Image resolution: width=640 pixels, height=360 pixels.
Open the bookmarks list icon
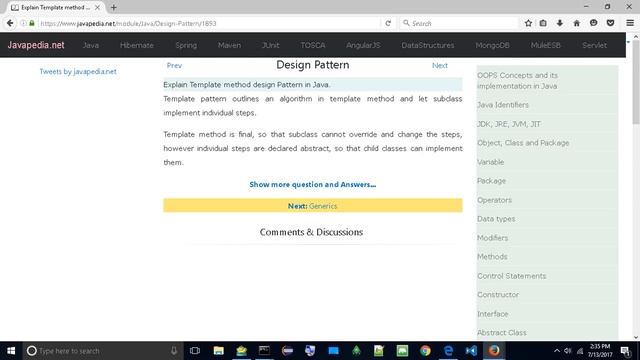point(543,23)
